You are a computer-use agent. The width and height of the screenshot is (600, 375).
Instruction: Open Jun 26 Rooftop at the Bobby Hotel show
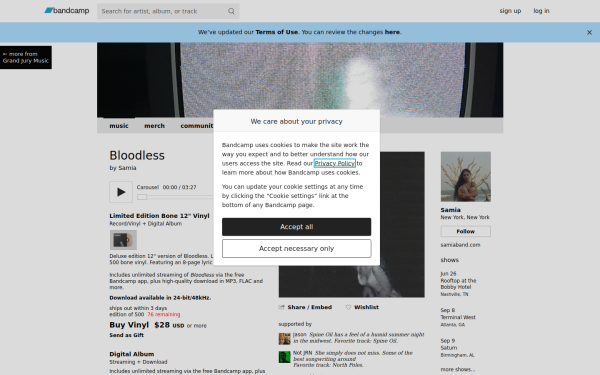458,284
